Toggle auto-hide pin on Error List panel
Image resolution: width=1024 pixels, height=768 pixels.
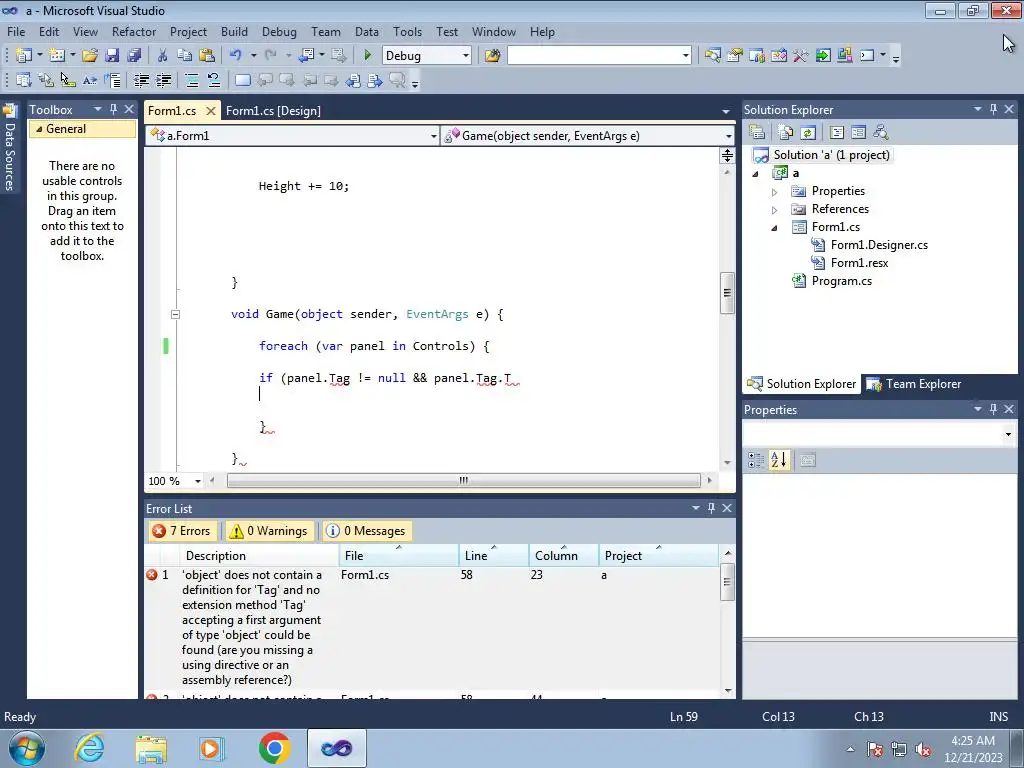(x=711, y=507)
